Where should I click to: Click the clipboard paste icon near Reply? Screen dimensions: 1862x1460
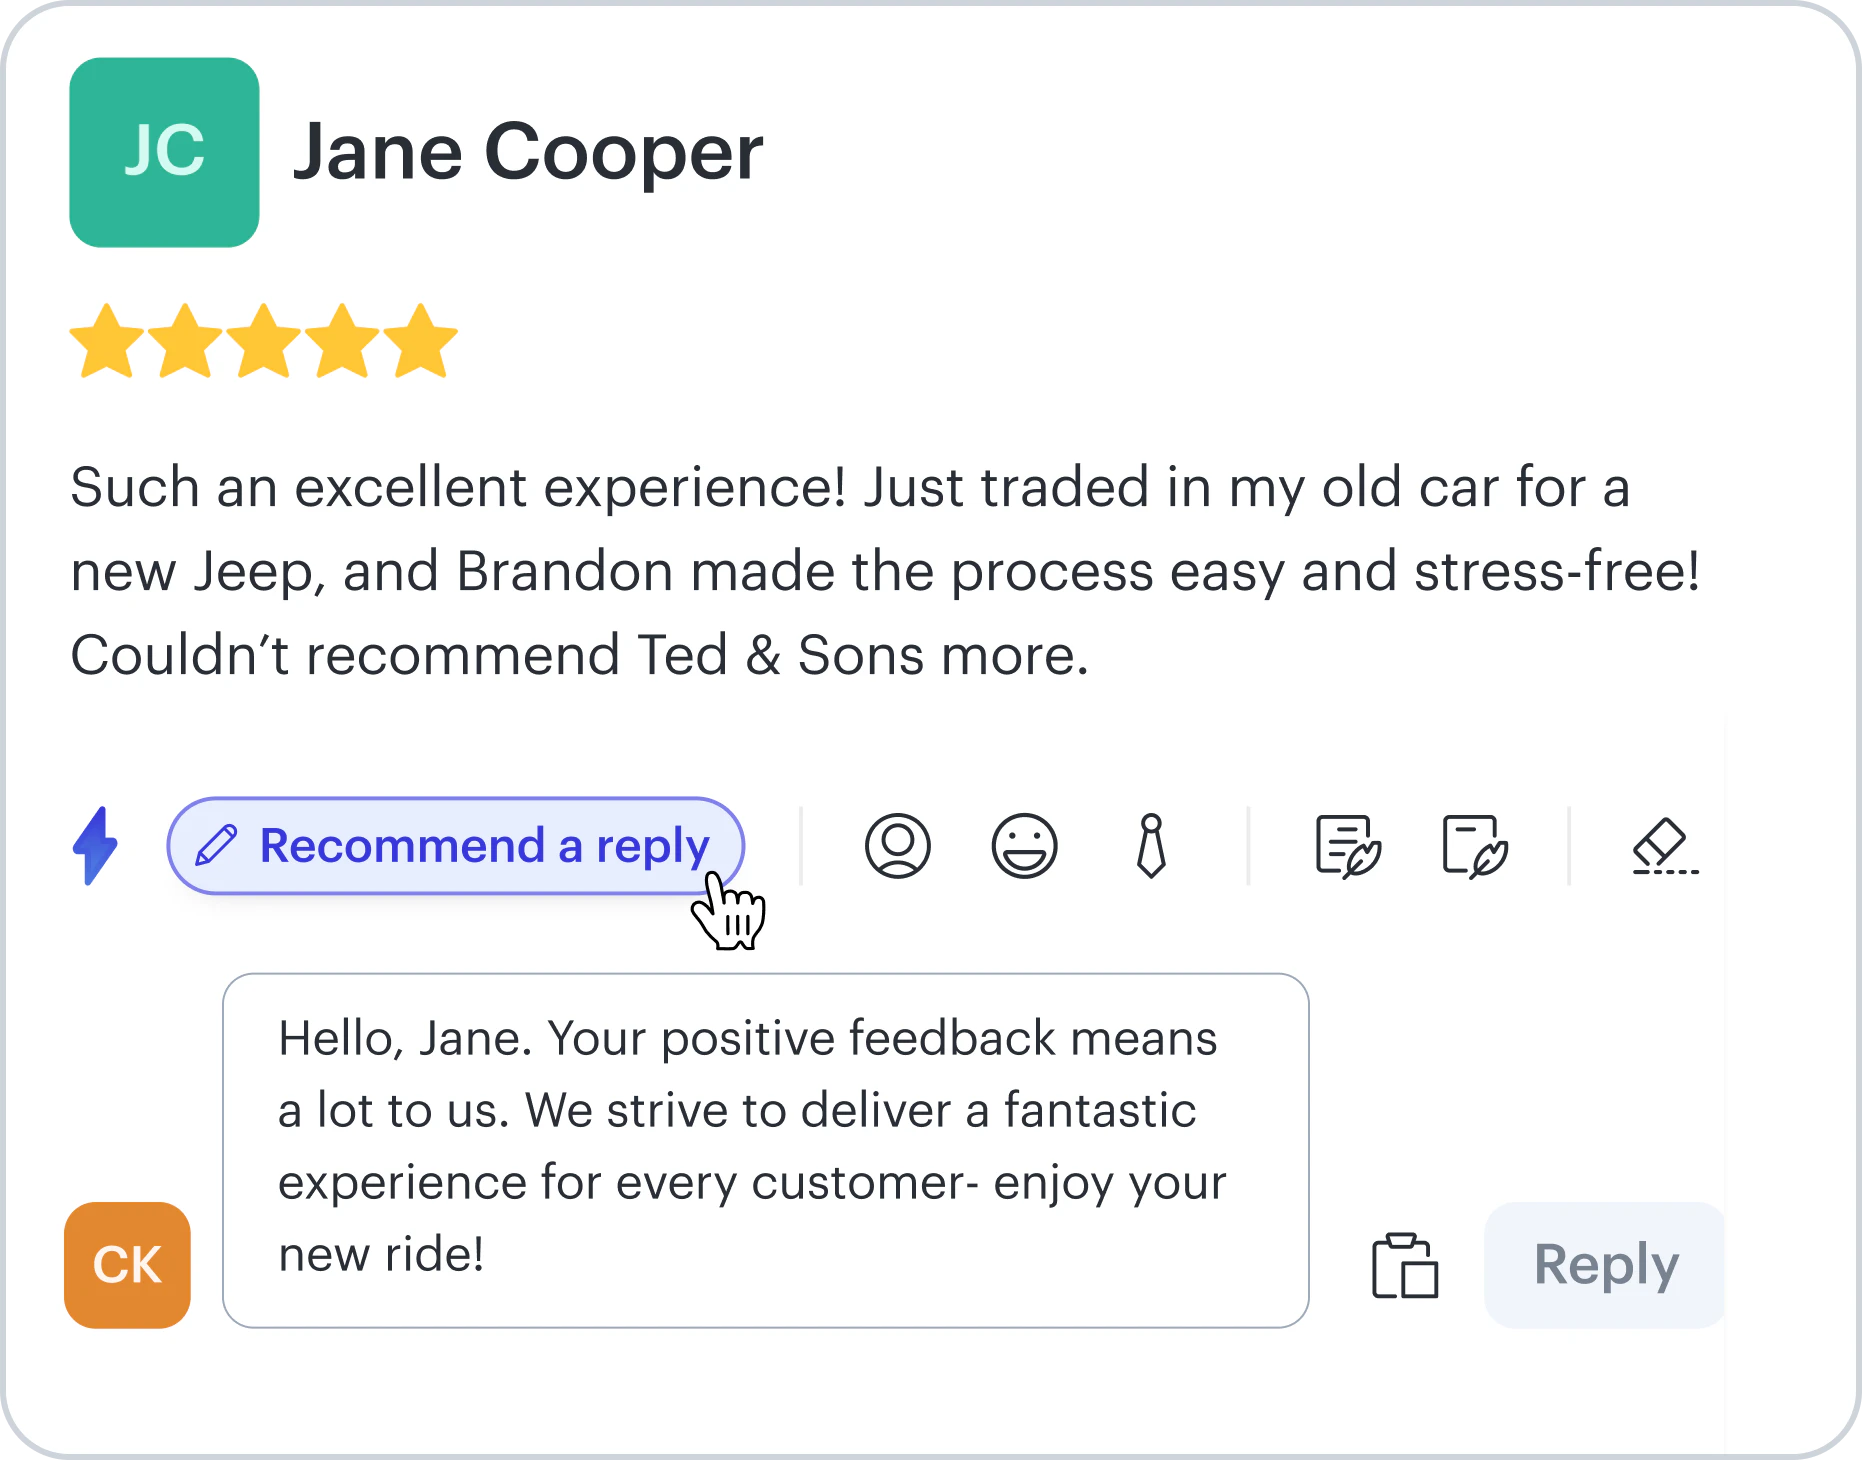click(1404, 1266)
